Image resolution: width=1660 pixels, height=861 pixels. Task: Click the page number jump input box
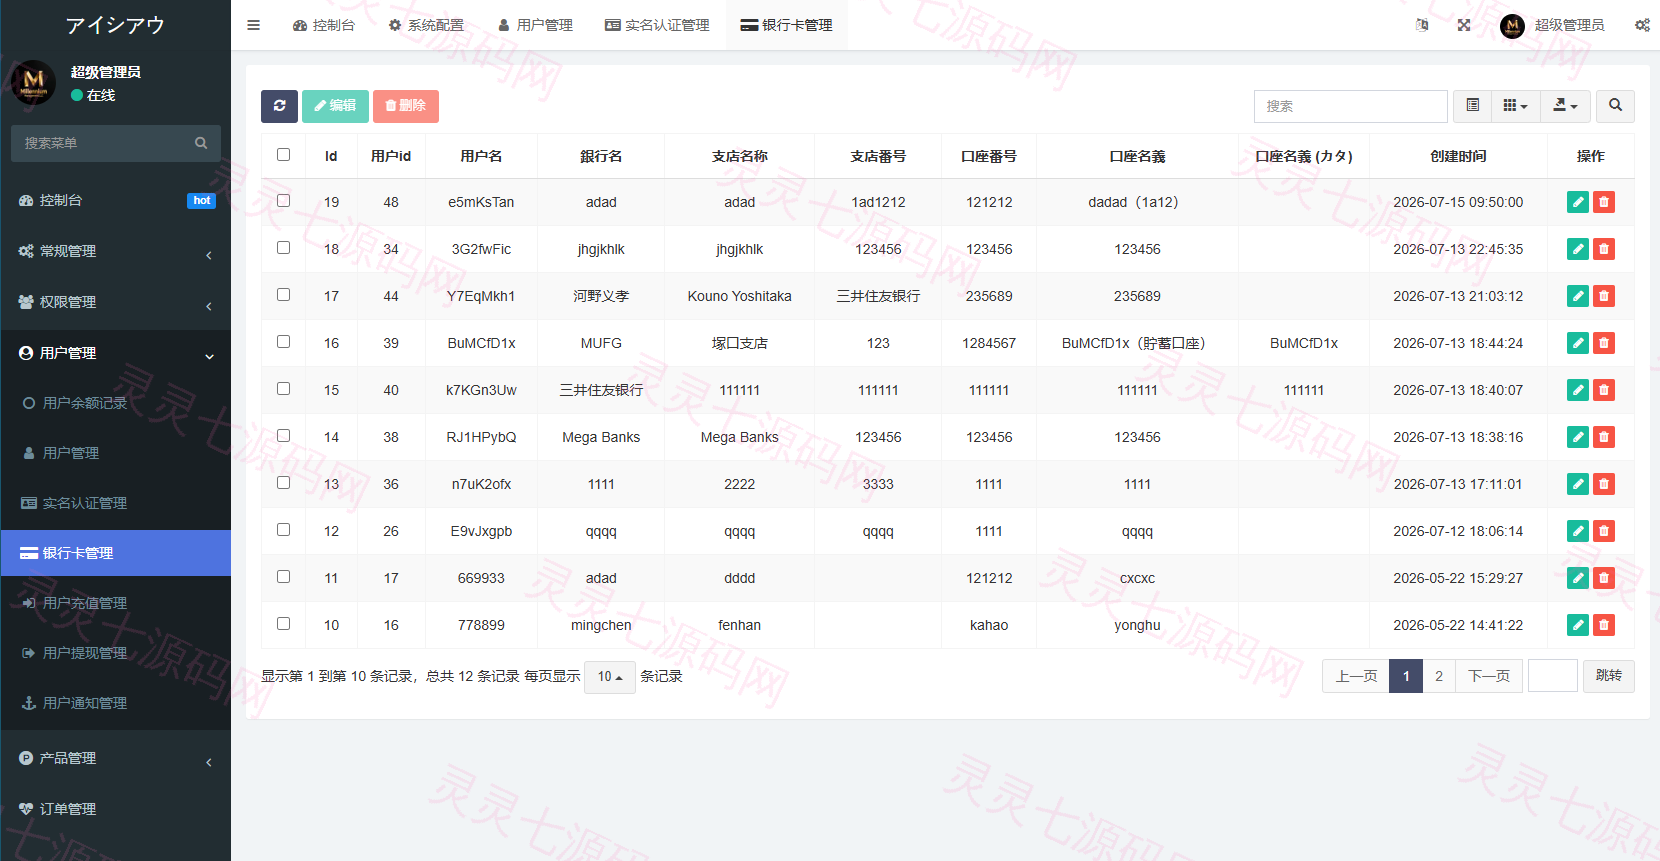(1553, 677)
